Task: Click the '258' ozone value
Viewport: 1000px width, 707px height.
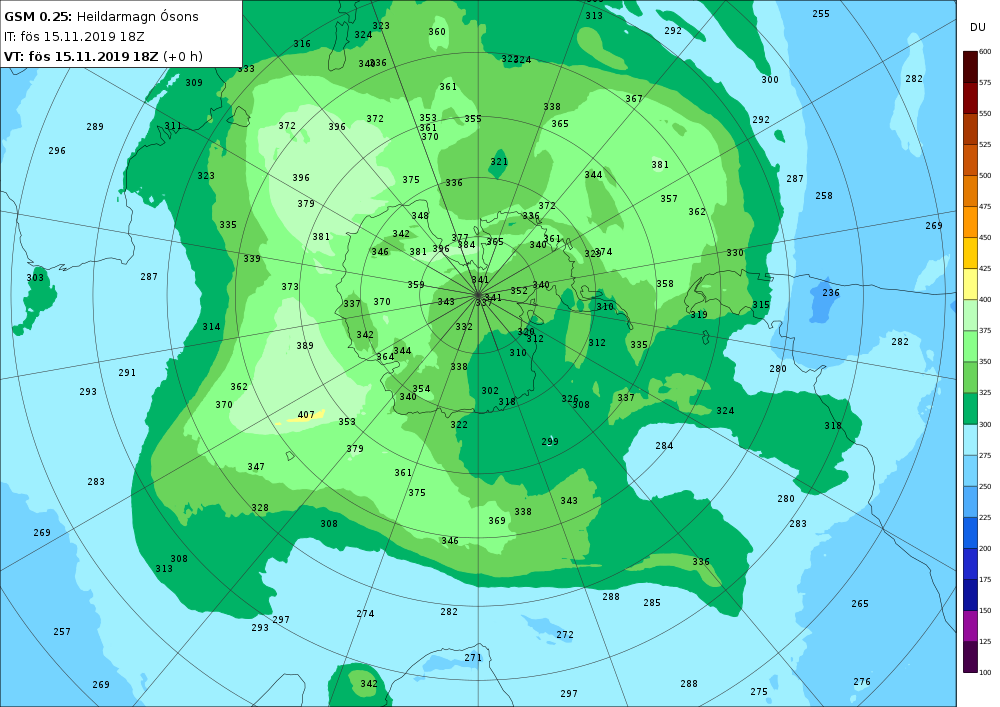Action: pyautogui.click(x=824, y=196)
